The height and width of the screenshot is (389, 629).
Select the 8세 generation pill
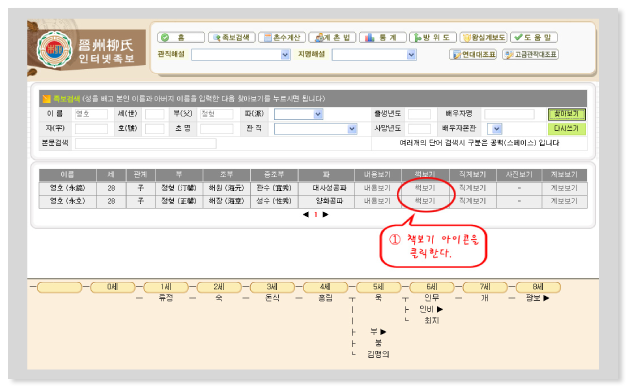coord(538,287)
